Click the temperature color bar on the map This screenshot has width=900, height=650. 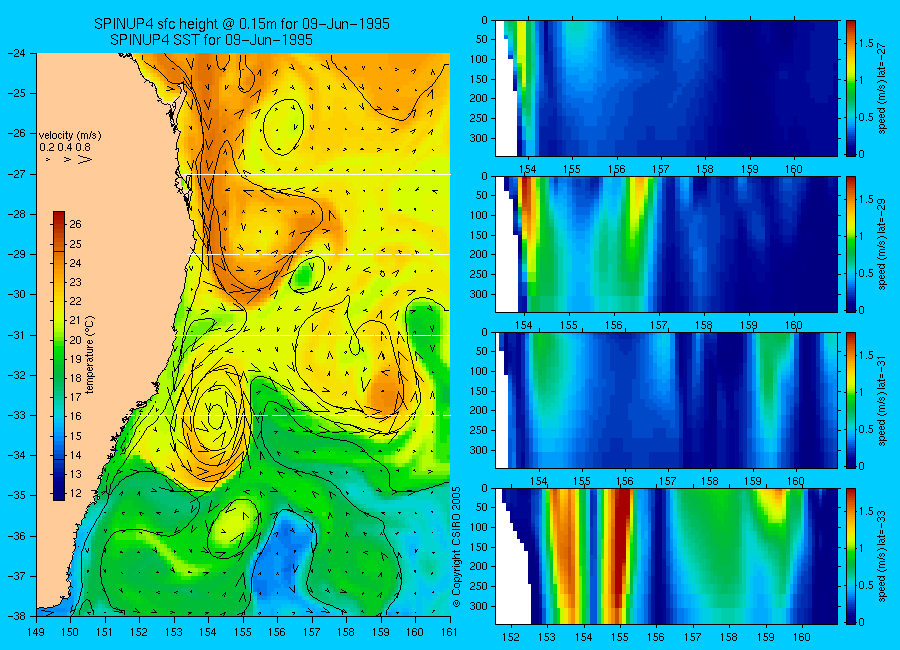click(x=59, y=356)
